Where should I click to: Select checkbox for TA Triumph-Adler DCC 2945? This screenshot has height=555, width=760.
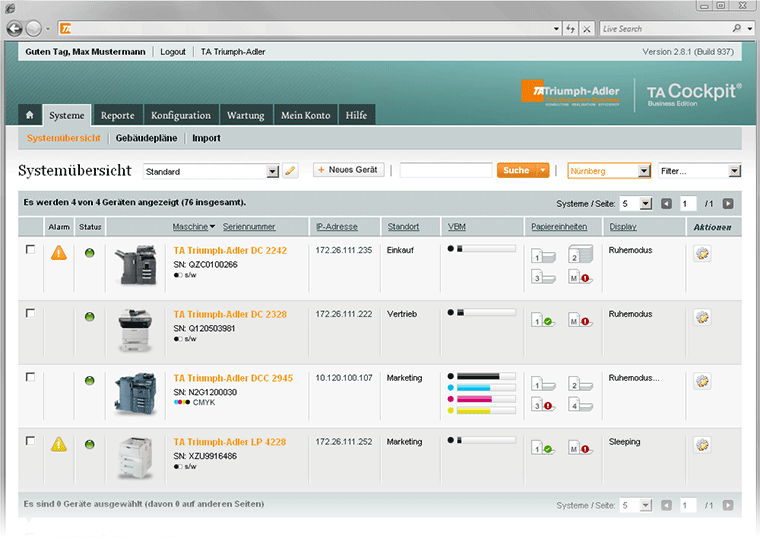pyautogui.click(x=30, y=377)
